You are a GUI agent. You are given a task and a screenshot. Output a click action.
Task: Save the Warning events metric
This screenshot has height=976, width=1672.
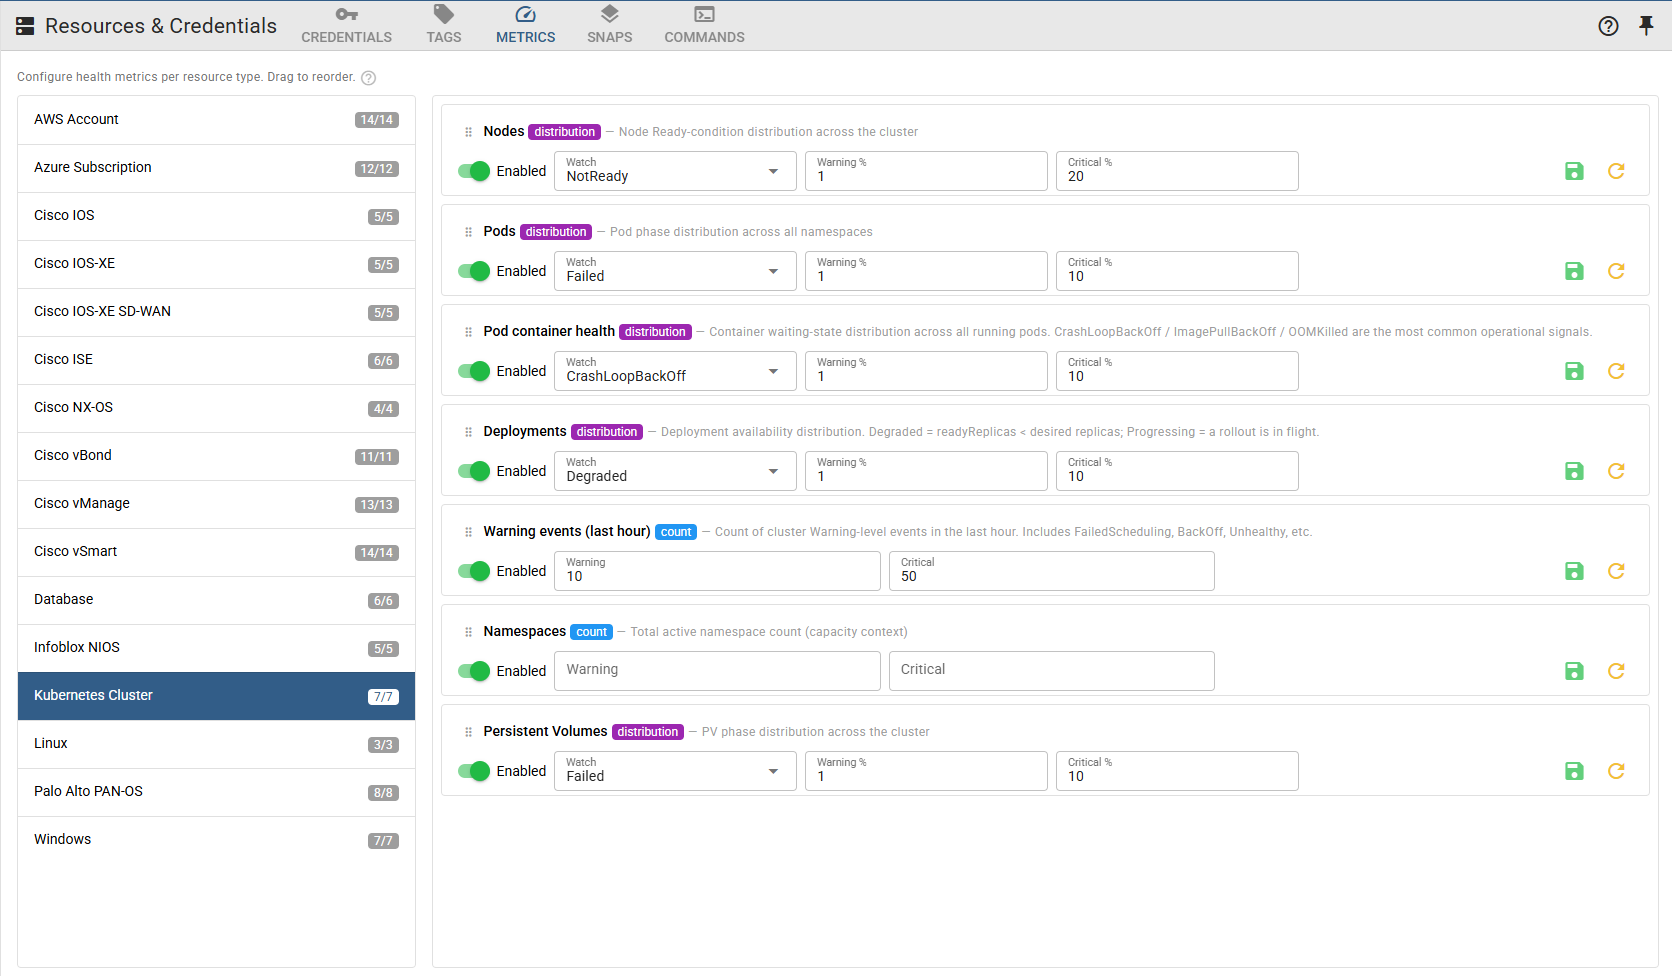point(1574,571)
